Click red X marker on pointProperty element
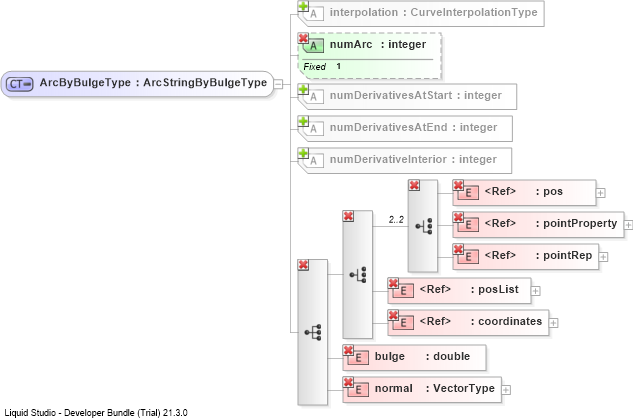This screenshot has width=633, height=418. [x=458, y=217]
